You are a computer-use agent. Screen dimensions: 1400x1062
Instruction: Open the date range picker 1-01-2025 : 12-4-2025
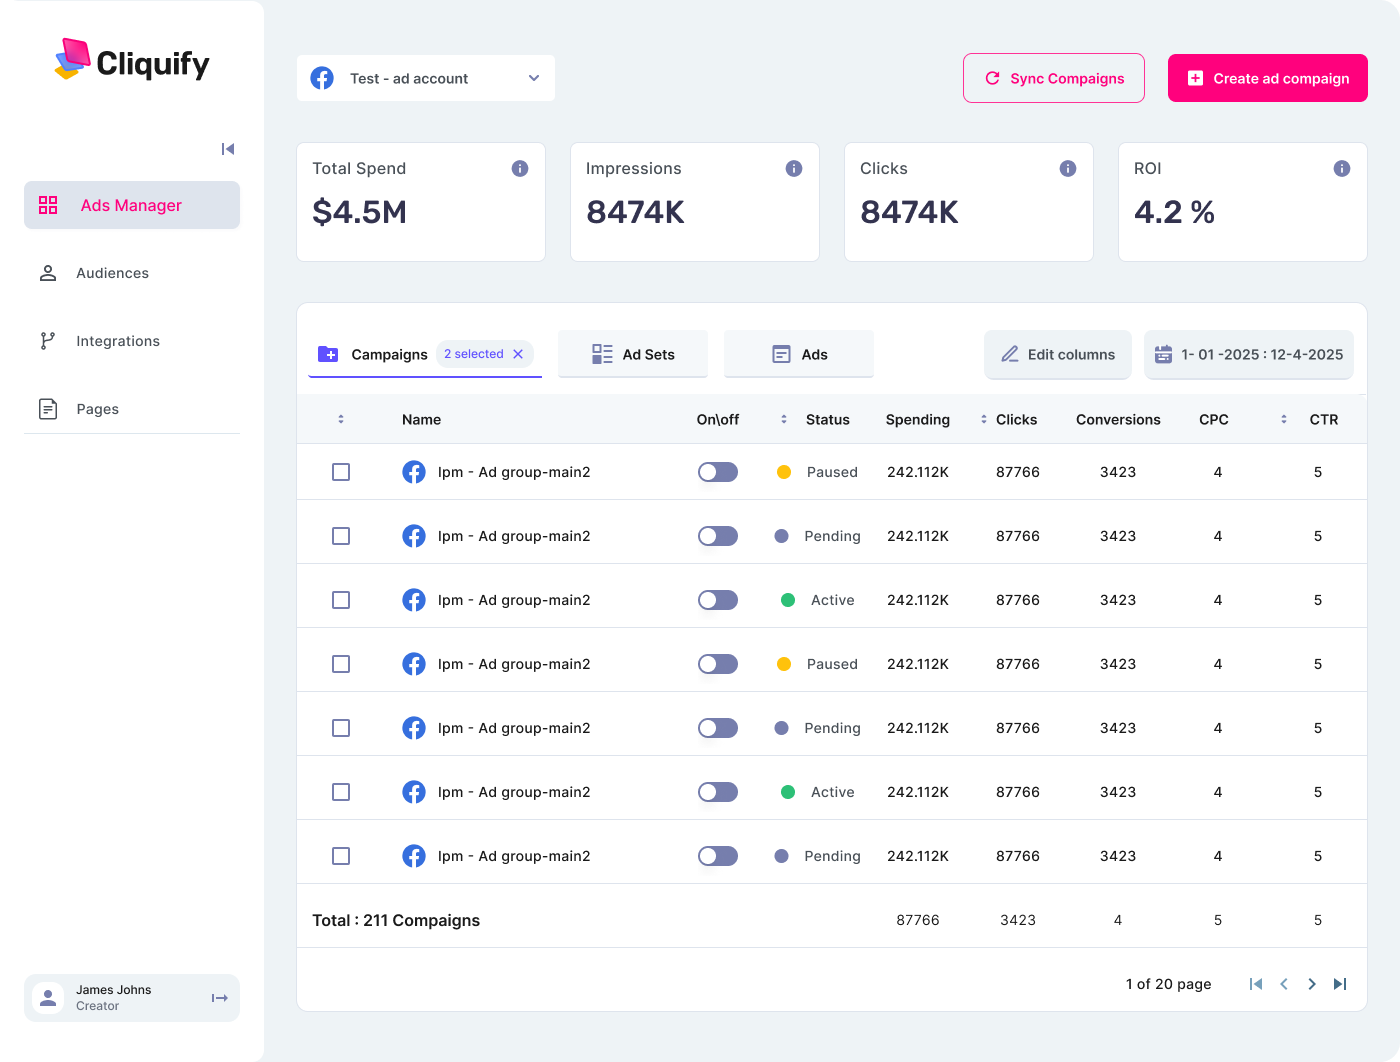pyautogui.click(x=1249, y=354)
